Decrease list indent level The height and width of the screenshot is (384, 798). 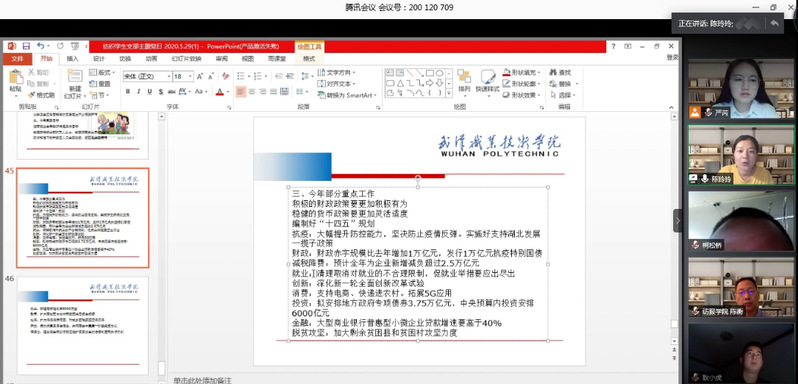tap(278, 76)
